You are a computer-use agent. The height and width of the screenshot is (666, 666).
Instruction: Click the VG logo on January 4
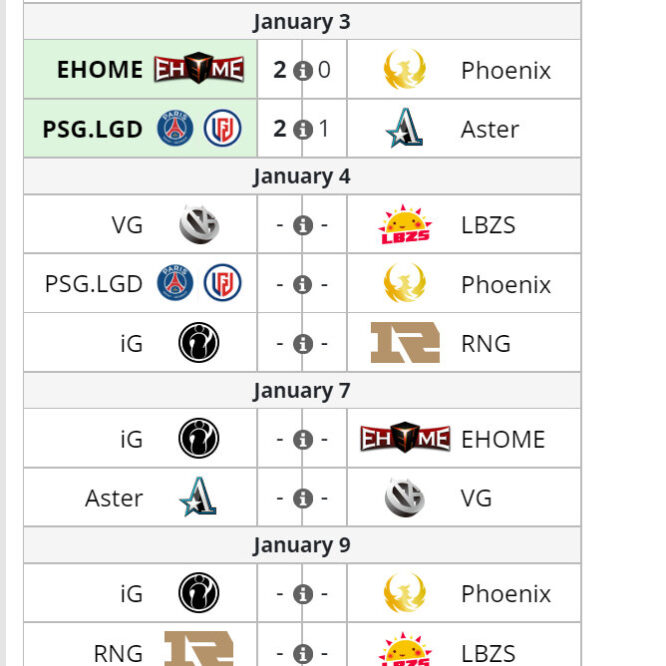click(199, 224)
